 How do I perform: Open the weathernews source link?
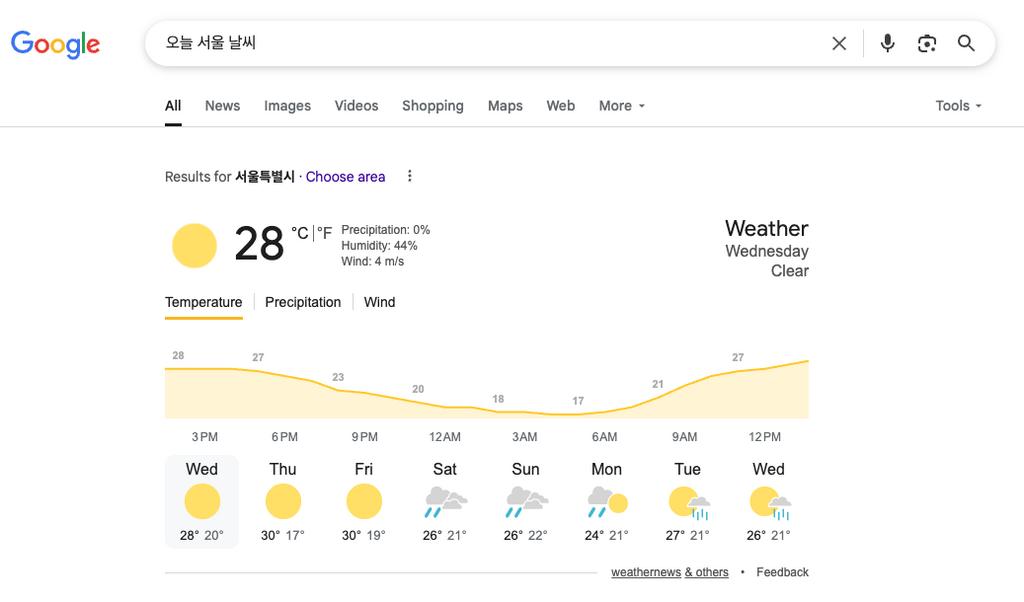click(646, 572)
